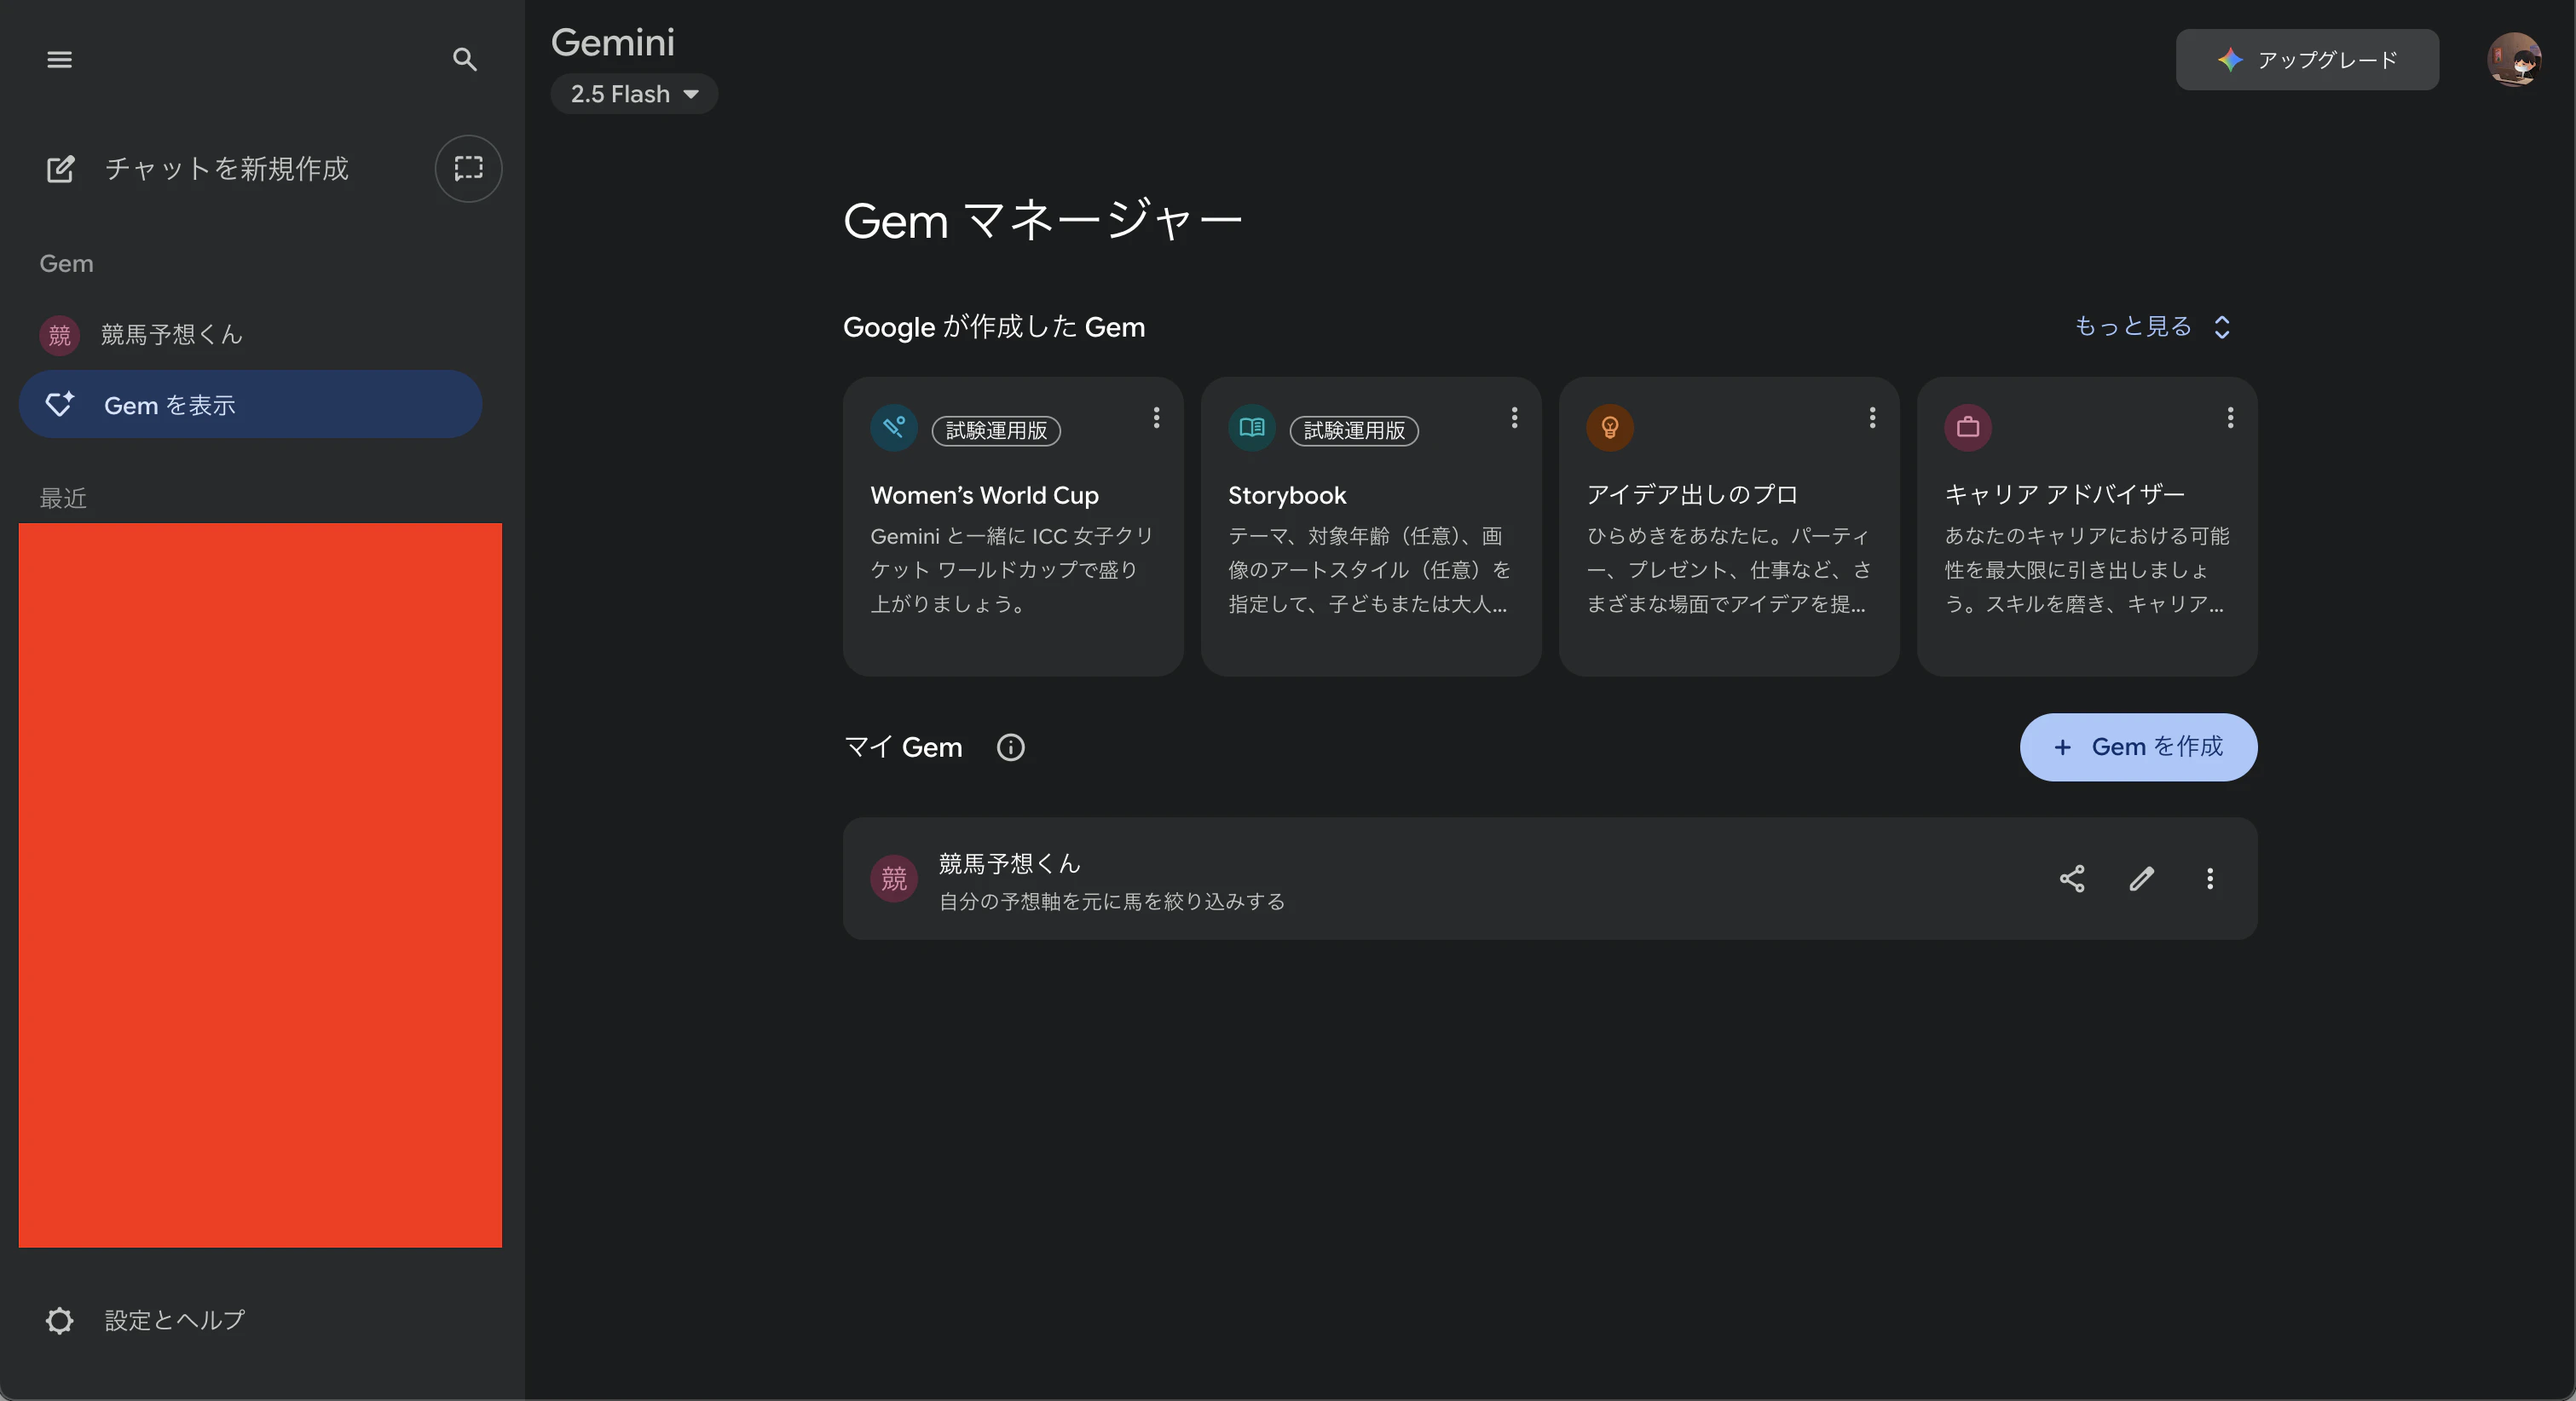
Task: Open more options on Women's World Cup card
Action: [x=1156, y=418]
